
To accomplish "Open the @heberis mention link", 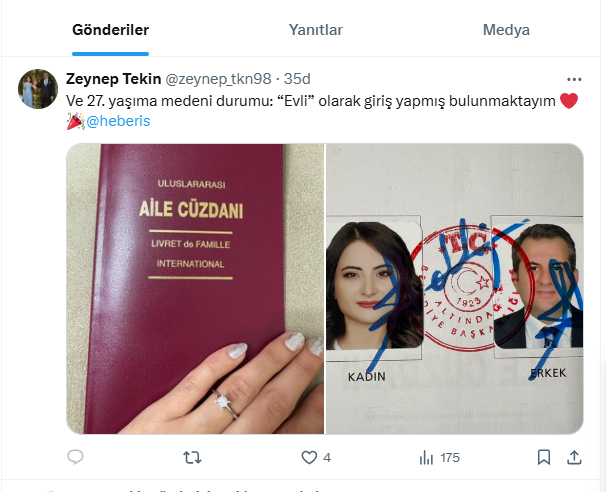I will (118, 121).
